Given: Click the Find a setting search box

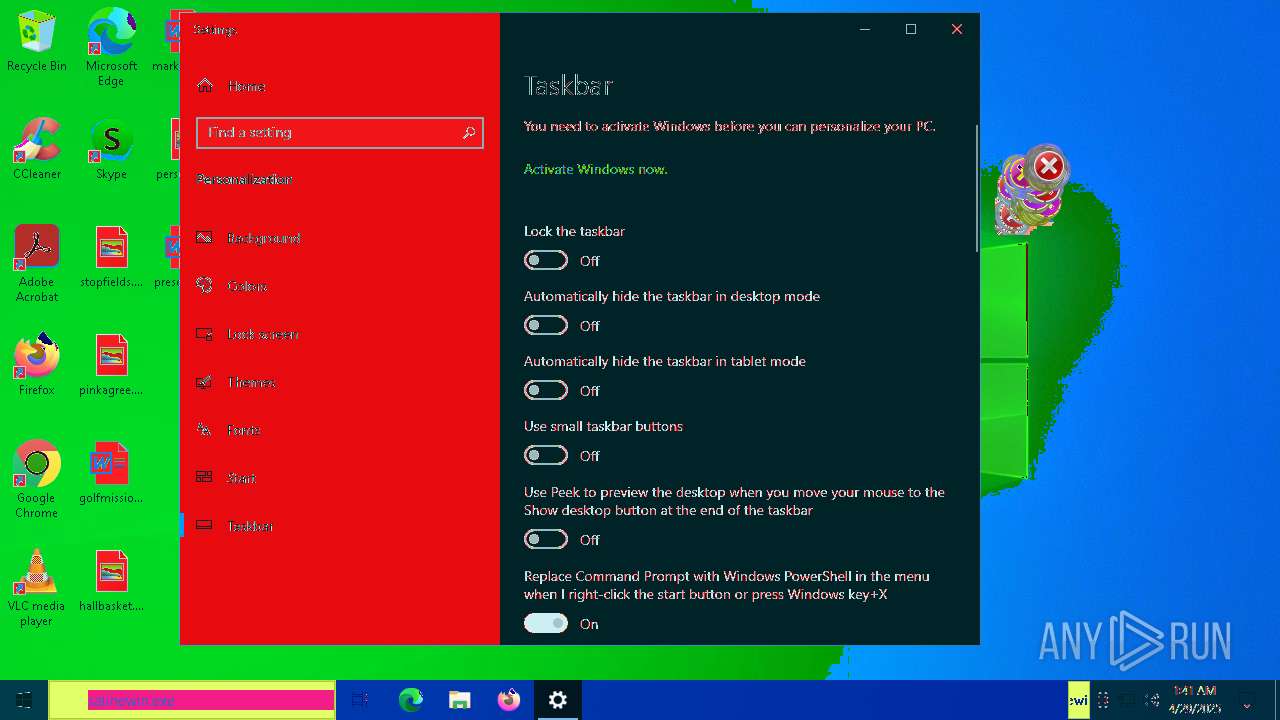Looking at the screenshot, I should (x=340, y=133).
